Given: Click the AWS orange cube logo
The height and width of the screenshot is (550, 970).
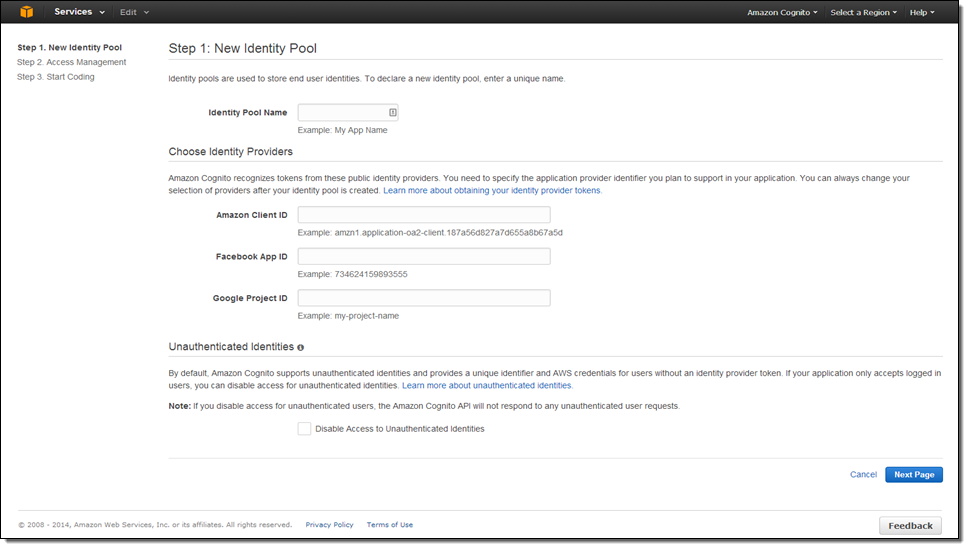Looking at the screenshot, I should pos(27,12).
